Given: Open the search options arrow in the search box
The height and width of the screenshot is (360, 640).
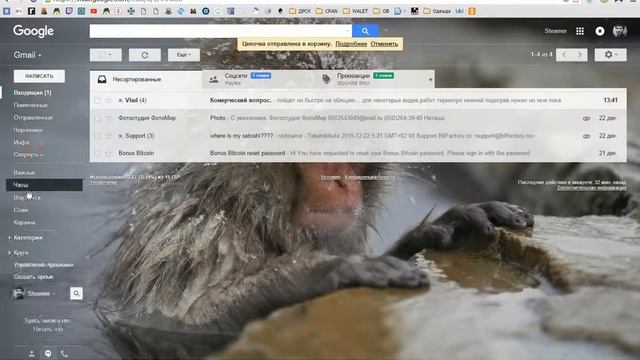Looking at the screenshot, I should pyautogui.click(x=348, y=31).
